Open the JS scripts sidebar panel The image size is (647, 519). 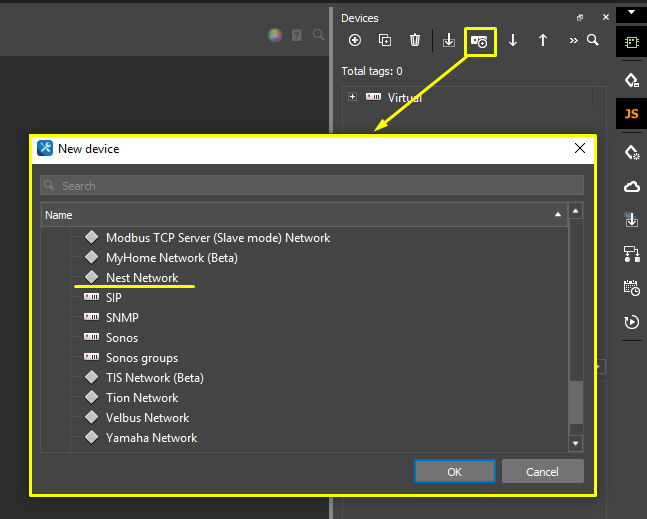[631, 114]
